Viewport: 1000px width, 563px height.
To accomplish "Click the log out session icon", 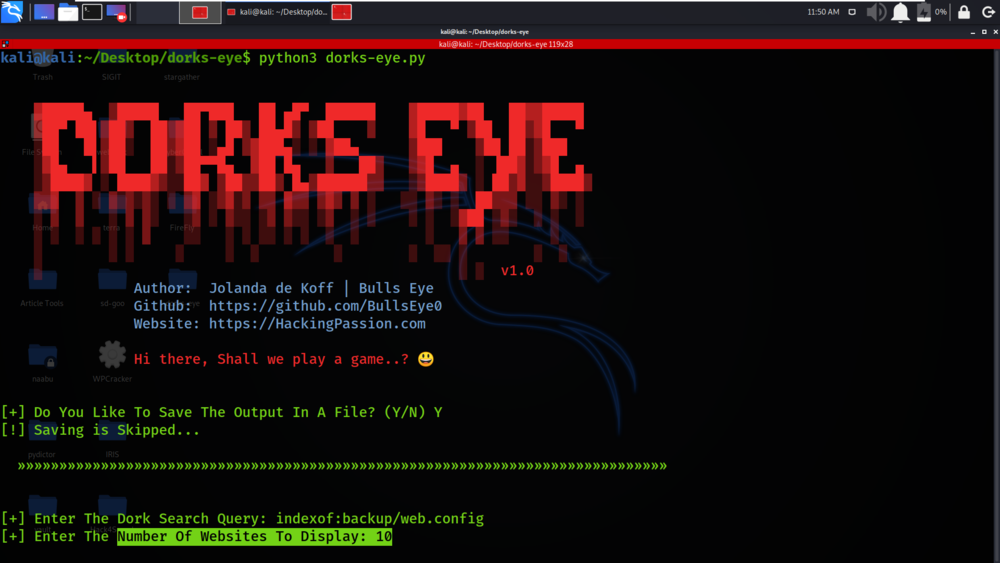I will 988,12.
